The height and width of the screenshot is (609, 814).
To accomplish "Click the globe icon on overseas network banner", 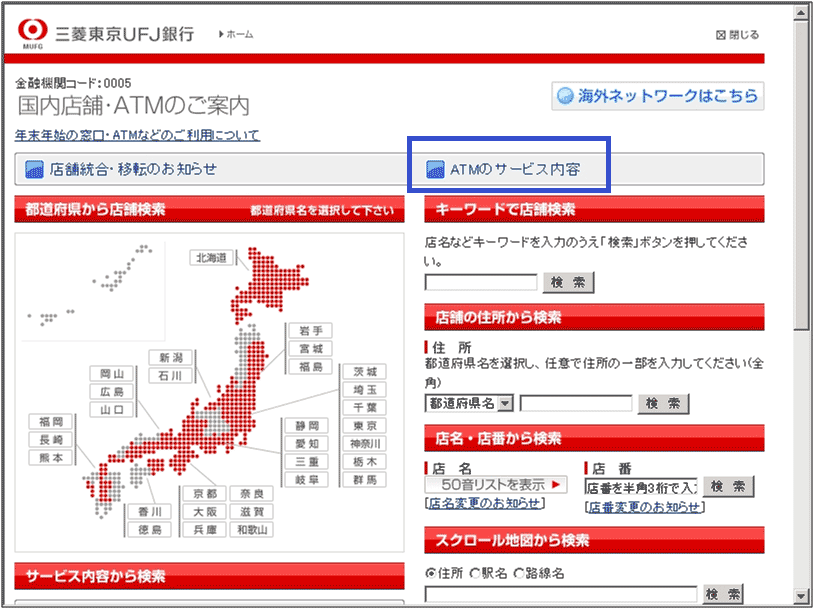I will coord(565,97).
